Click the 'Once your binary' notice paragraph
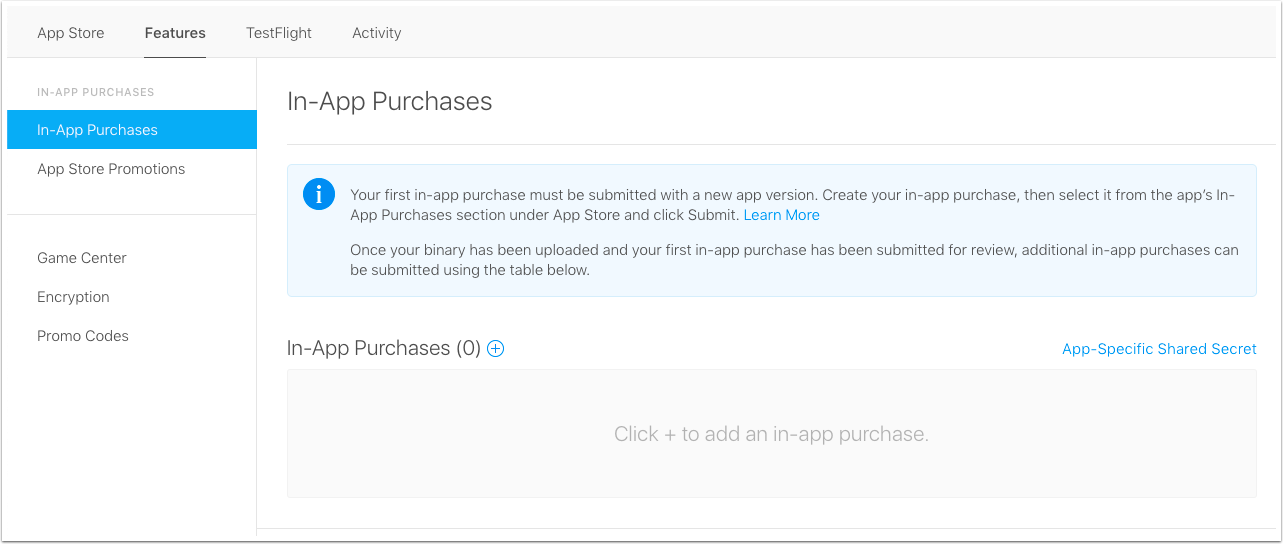This screenshot has width=1283, height=544. [x=795, y=260]
